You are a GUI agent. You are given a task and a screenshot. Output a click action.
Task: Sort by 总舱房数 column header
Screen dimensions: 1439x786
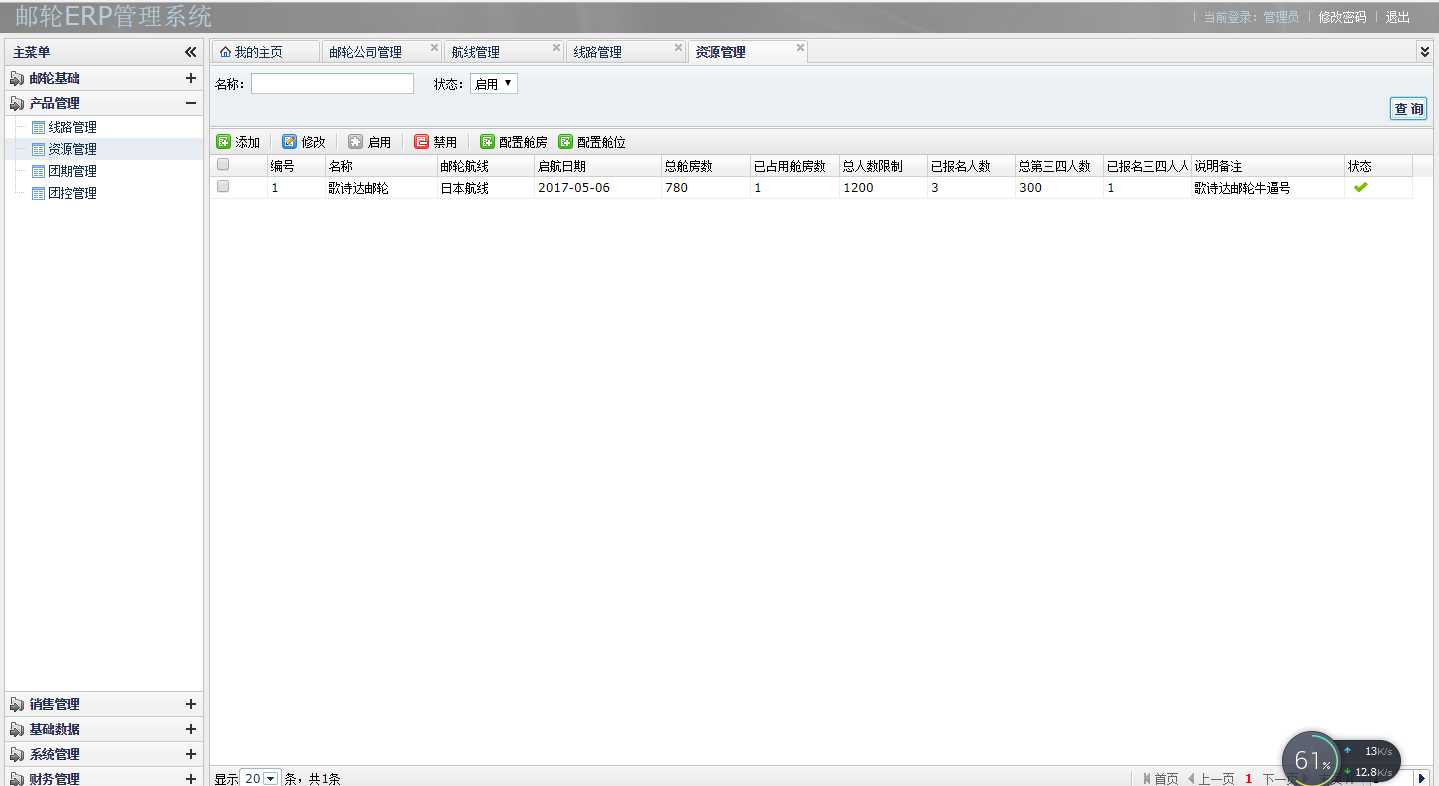tap(705, 166)
